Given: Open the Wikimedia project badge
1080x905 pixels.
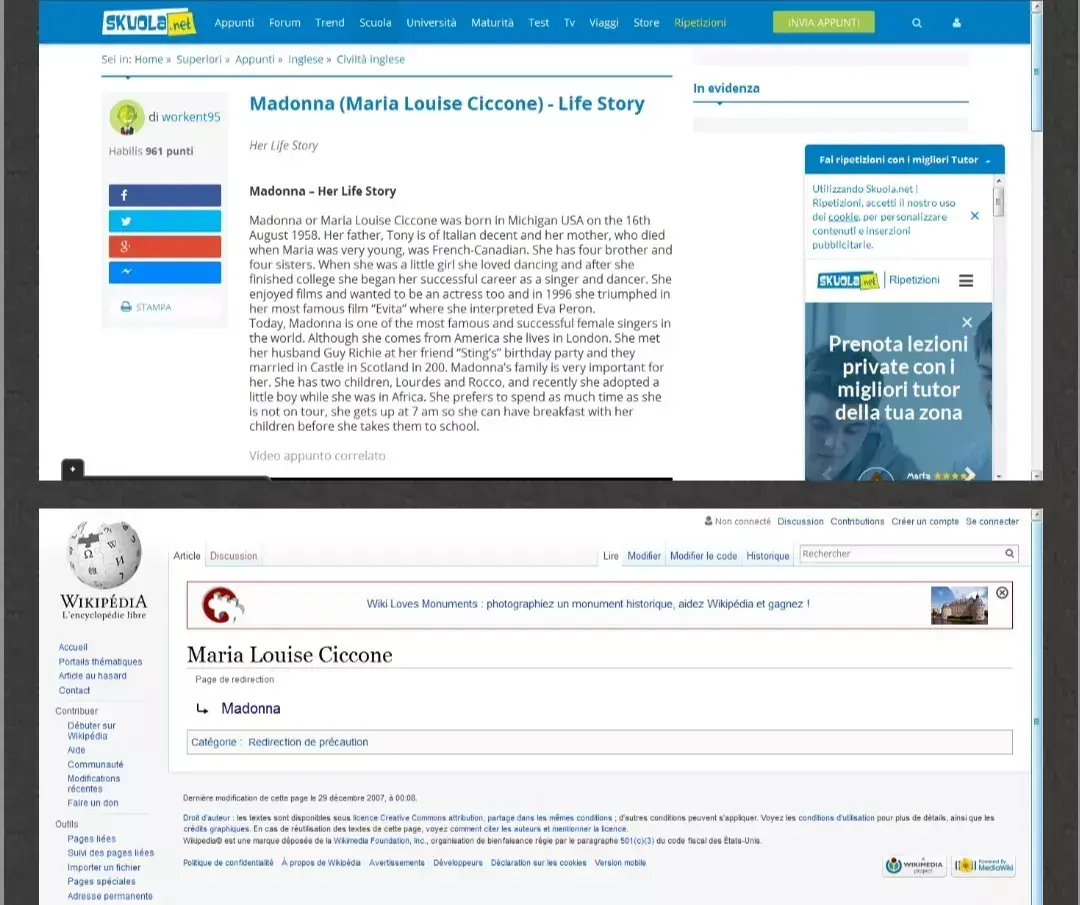Looking at the screenshot, I should point(915,866).
